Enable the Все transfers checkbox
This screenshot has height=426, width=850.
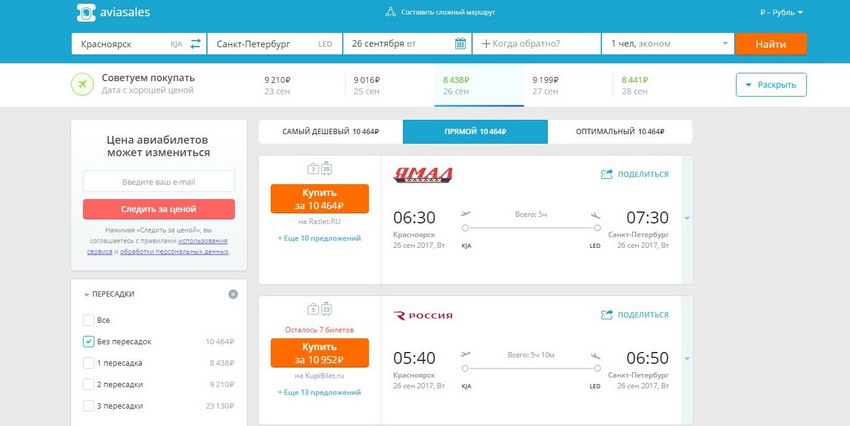(88, 320)
